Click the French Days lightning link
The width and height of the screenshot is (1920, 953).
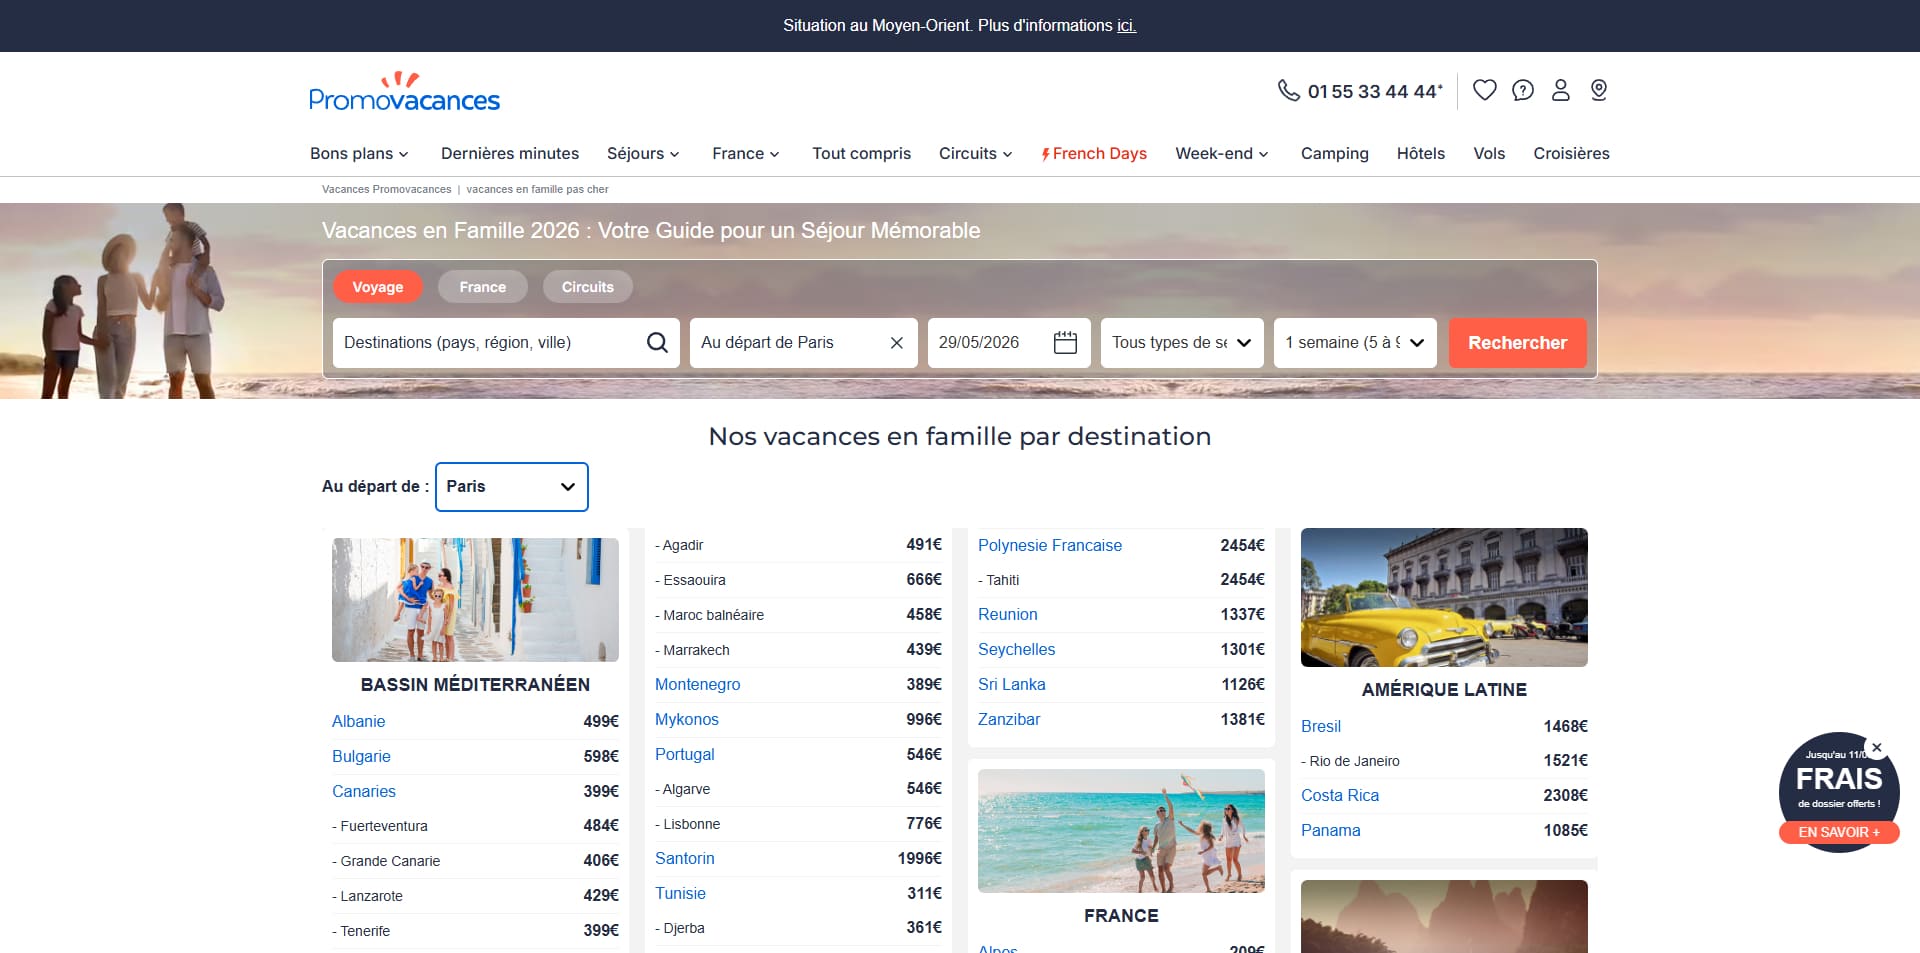pyautogui.click(x=1094, y=153)
